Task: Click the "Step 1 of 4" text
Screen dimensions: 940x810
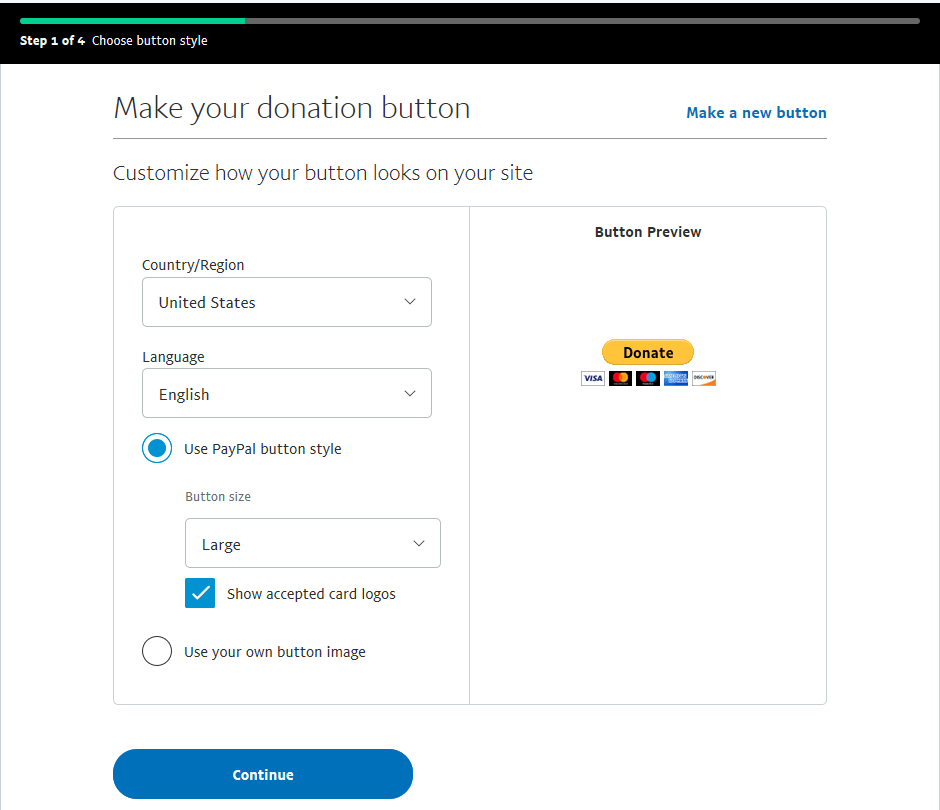Action: coord(53,41)
